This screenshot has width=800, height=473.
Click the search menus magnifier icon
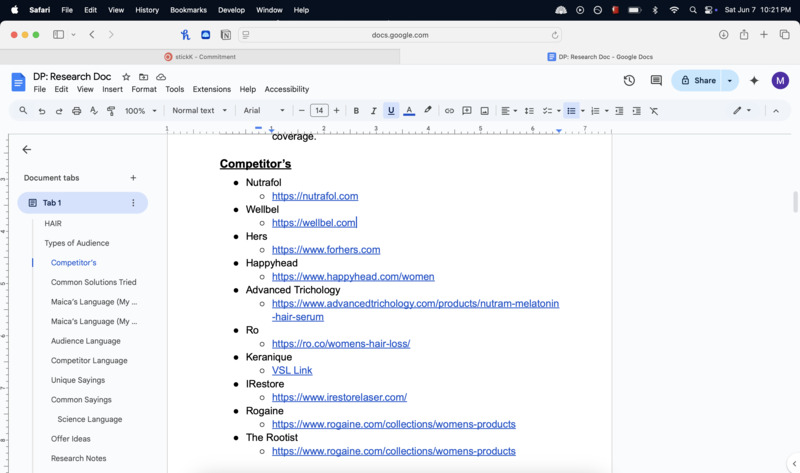23,110
